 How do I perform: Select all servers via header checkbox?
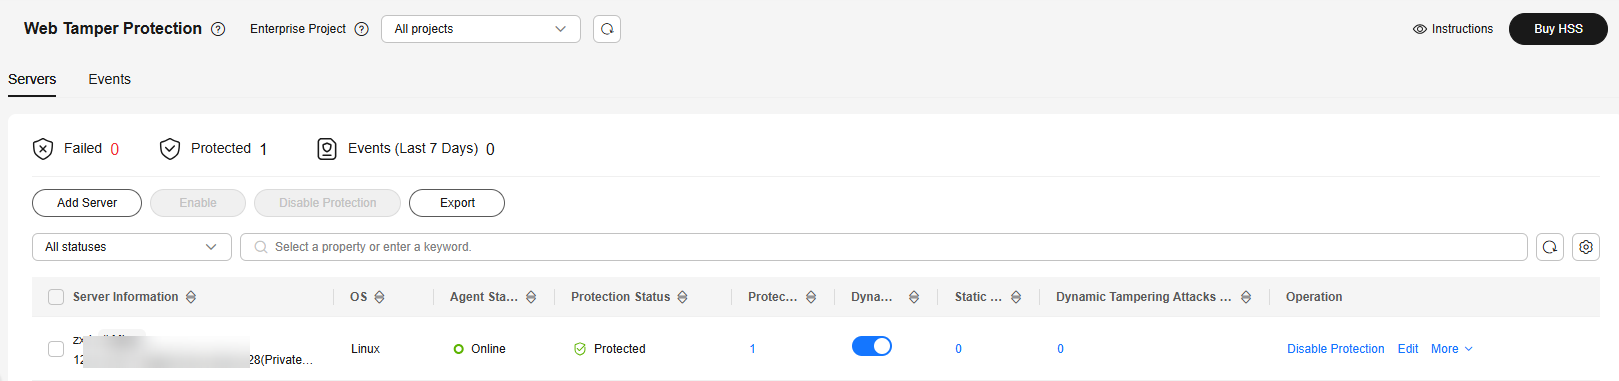click(56, 297)
